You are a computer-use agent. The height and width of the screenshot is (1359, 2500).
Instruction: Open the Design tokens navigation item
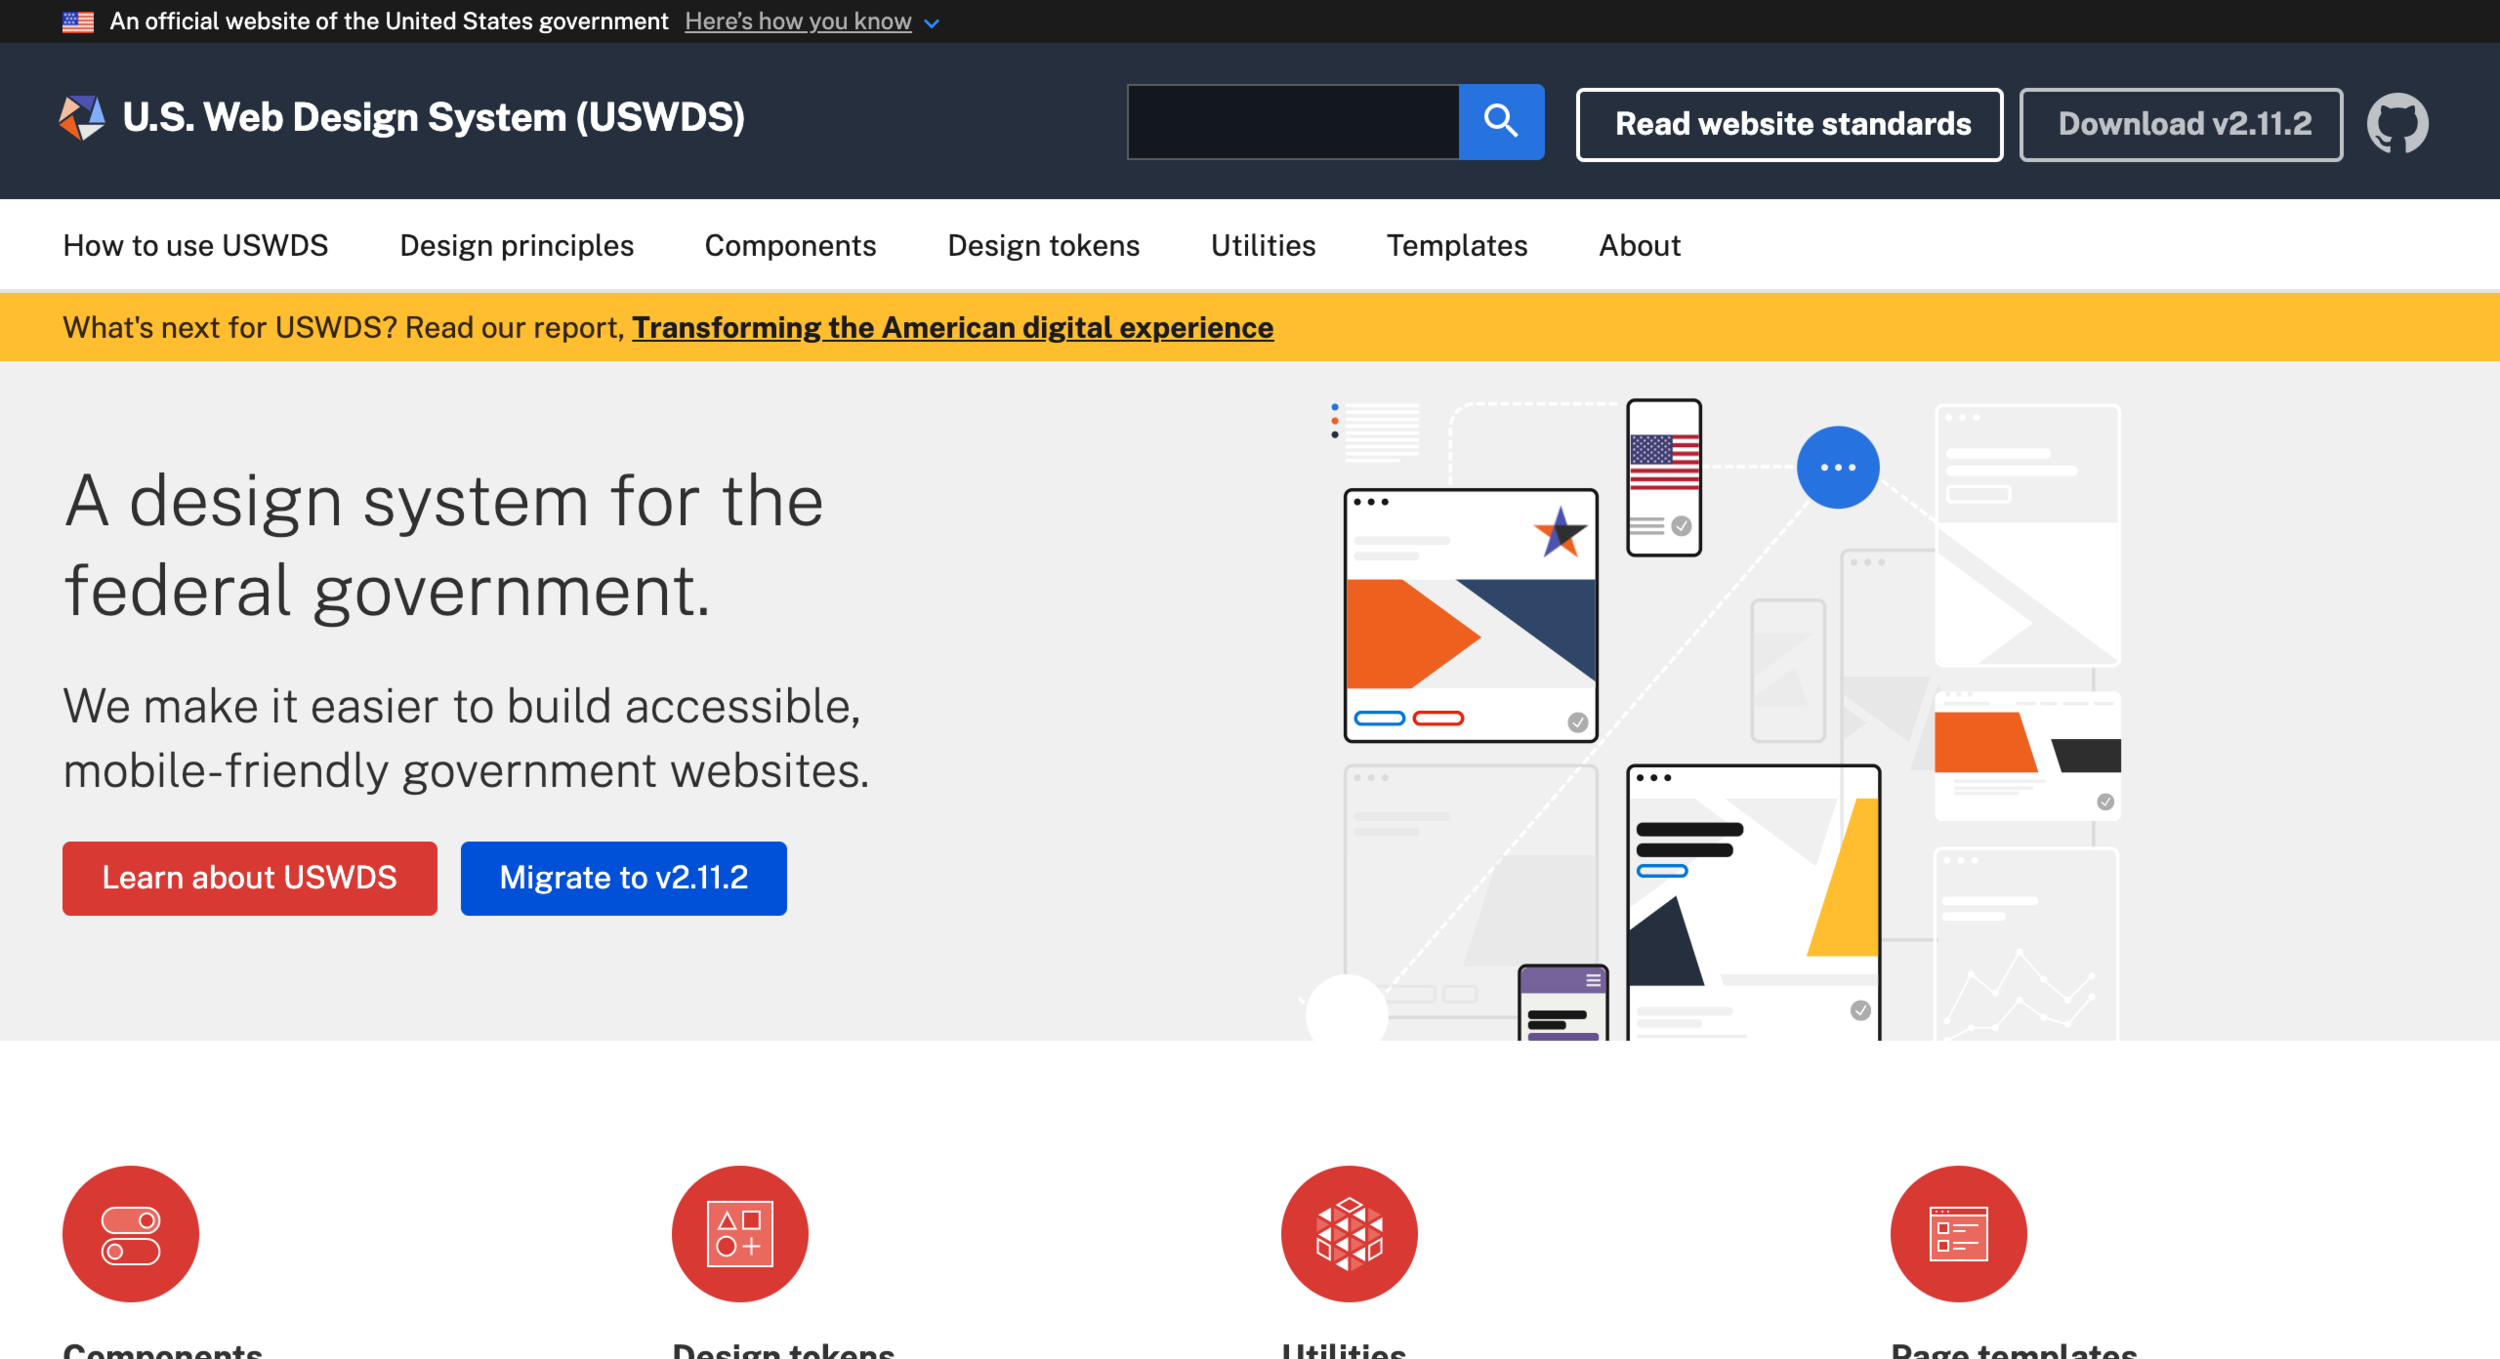click(1043, 246)
